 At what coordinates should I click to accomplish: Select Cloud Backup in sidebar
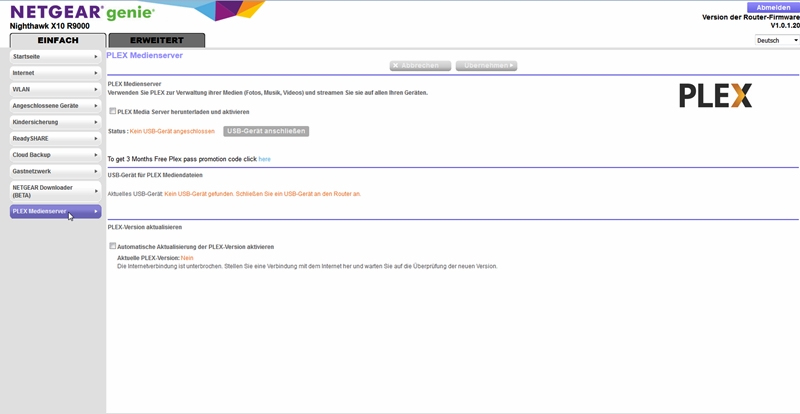(x=55, y=154)
